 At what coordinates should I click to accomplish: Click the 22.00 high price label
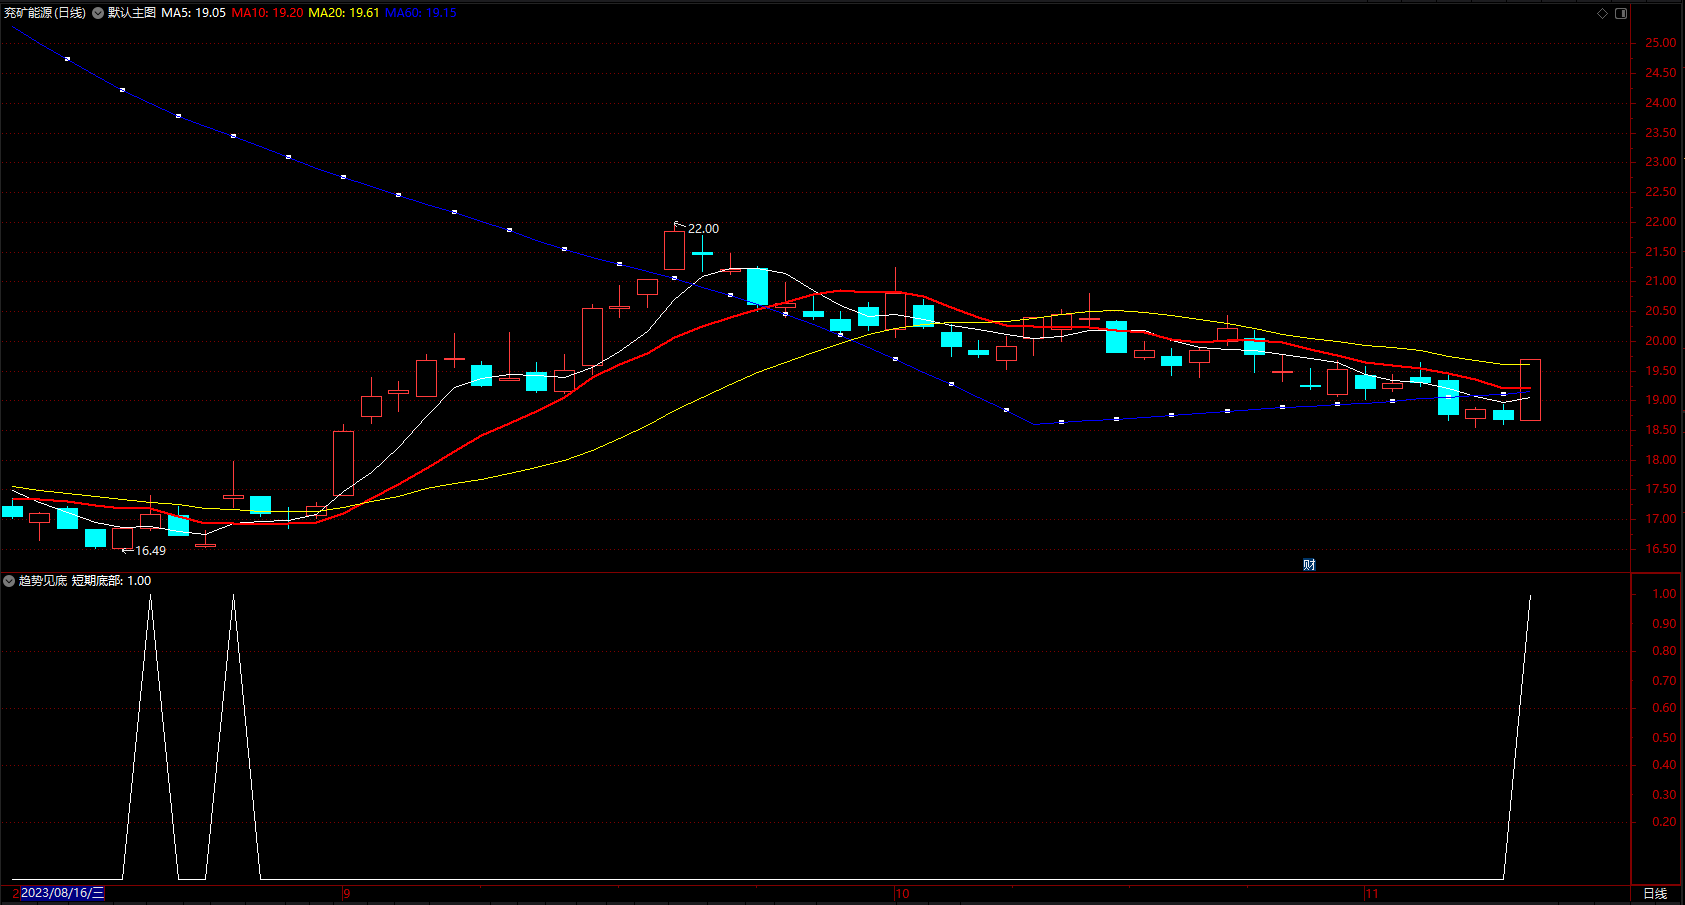pos(703,229)
